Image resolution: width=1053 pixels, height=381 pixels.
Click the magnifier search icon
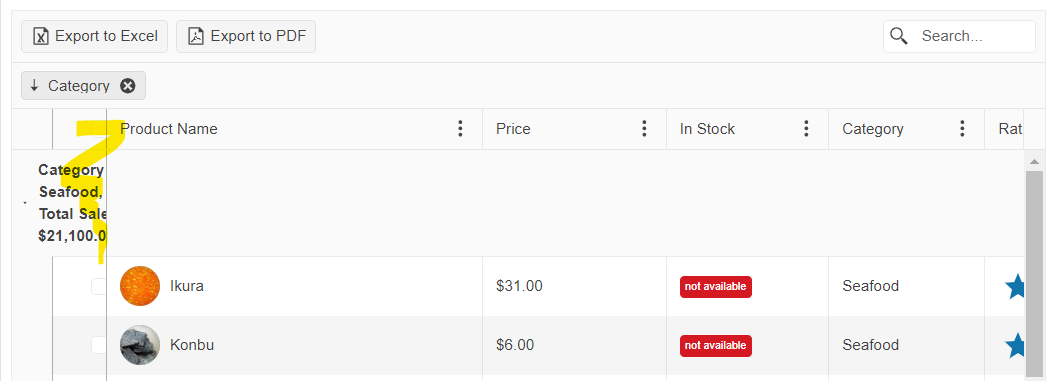899,36
